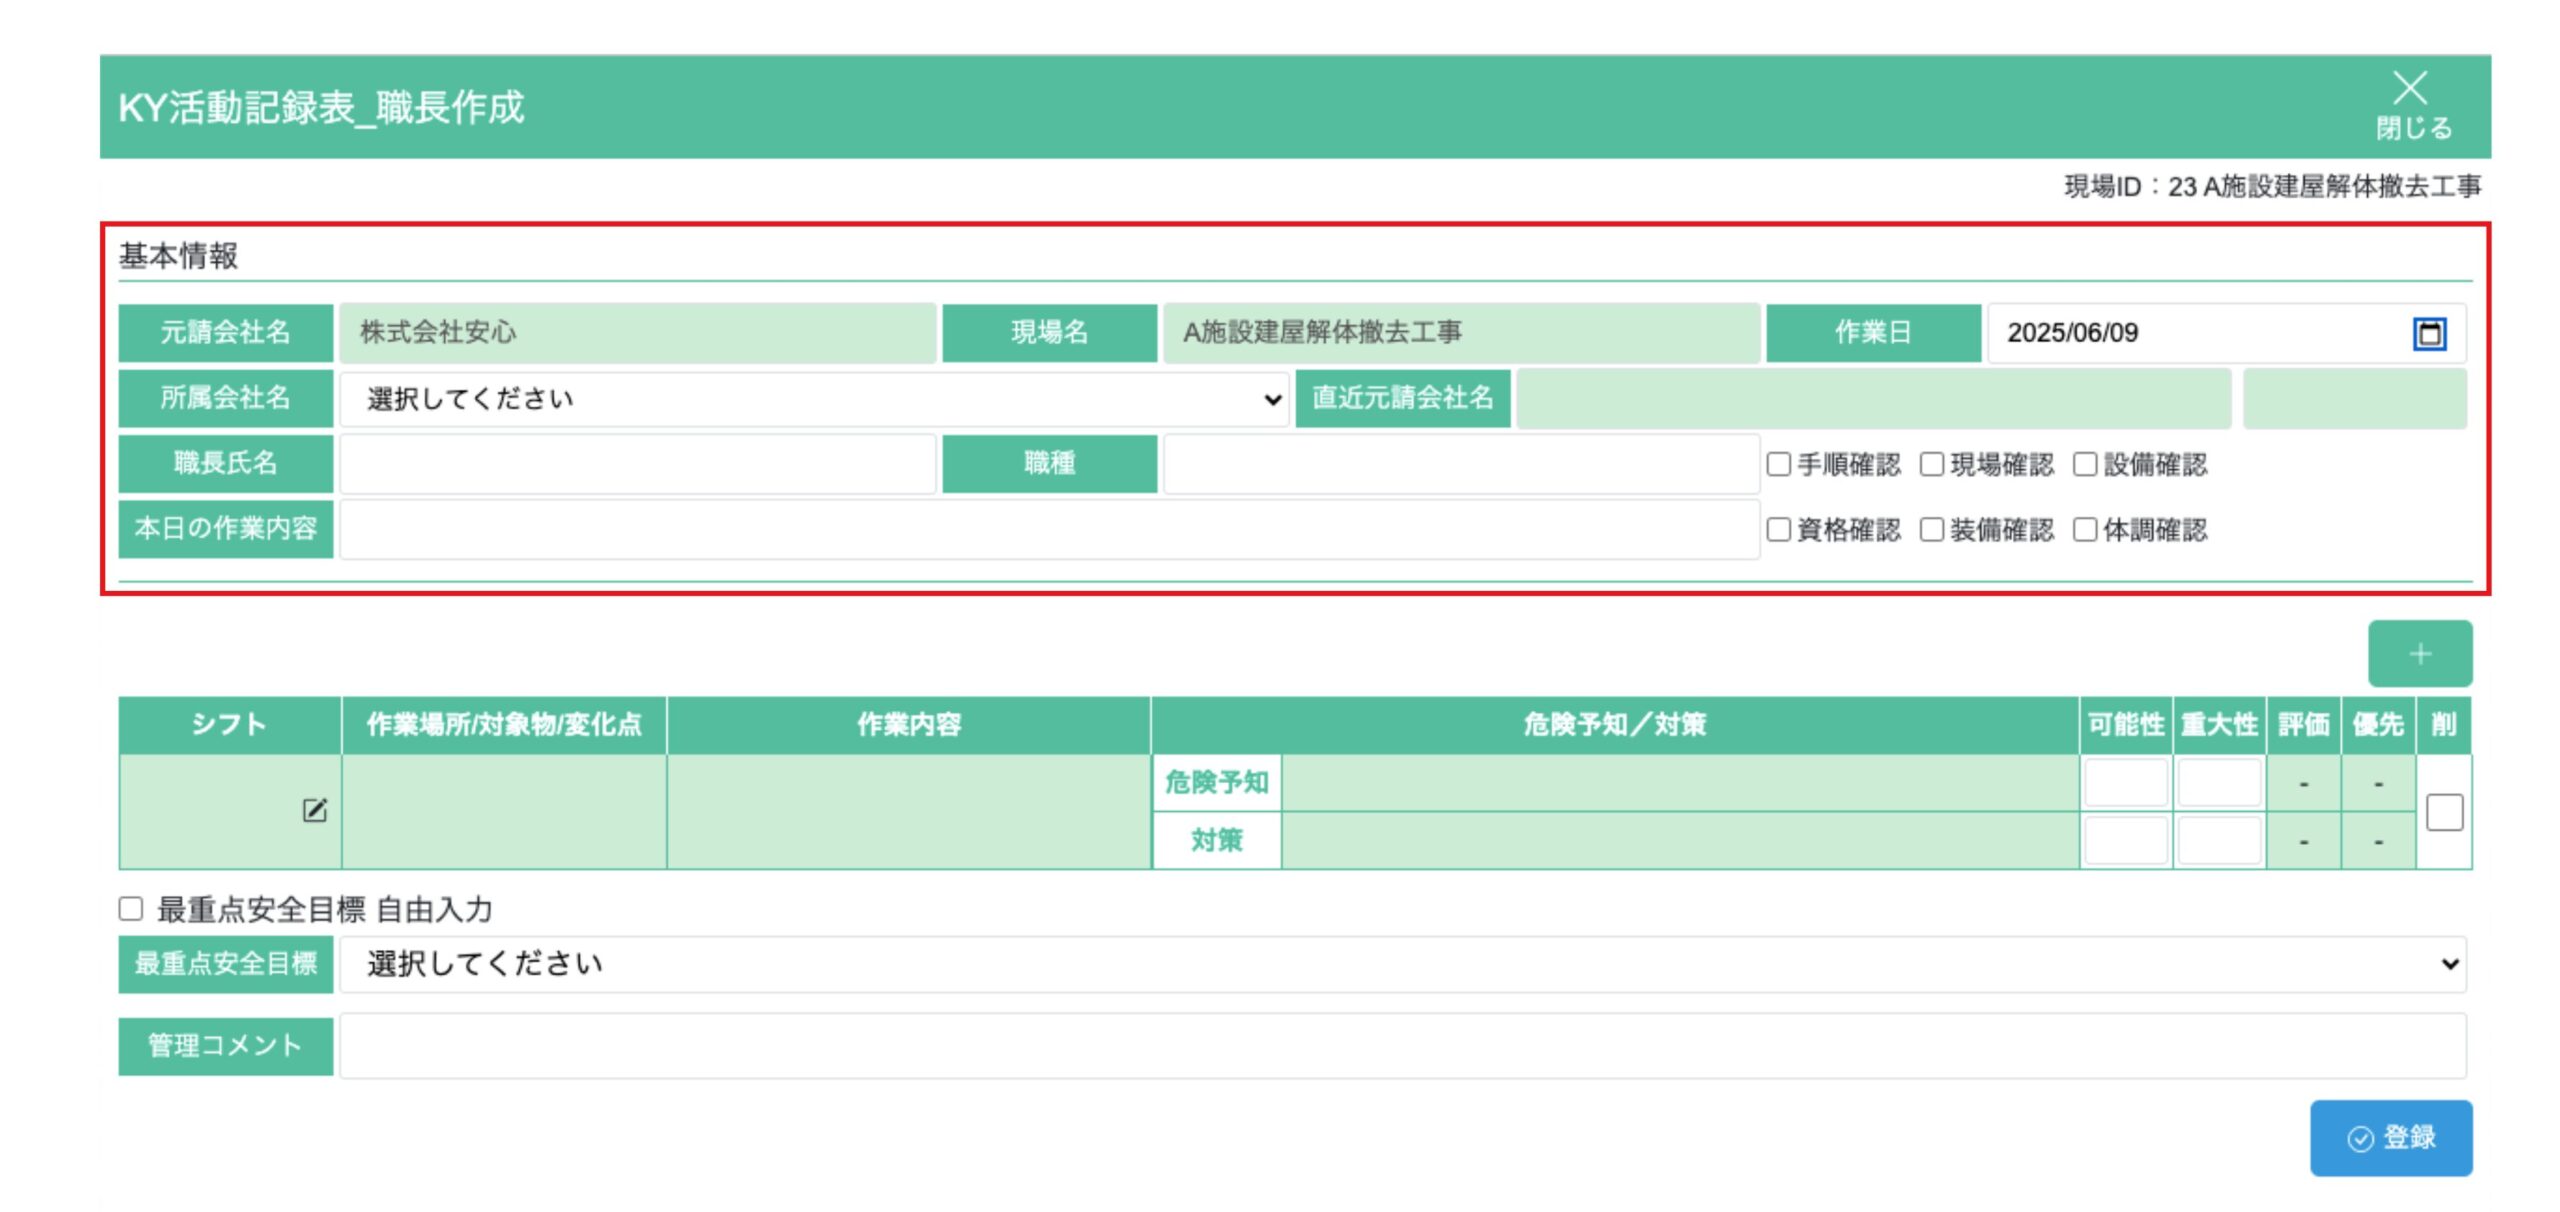The image size is (2560, 1212).
Task: Open the 最重点安全目標 dropdown
Action: tap(1403, 964)
